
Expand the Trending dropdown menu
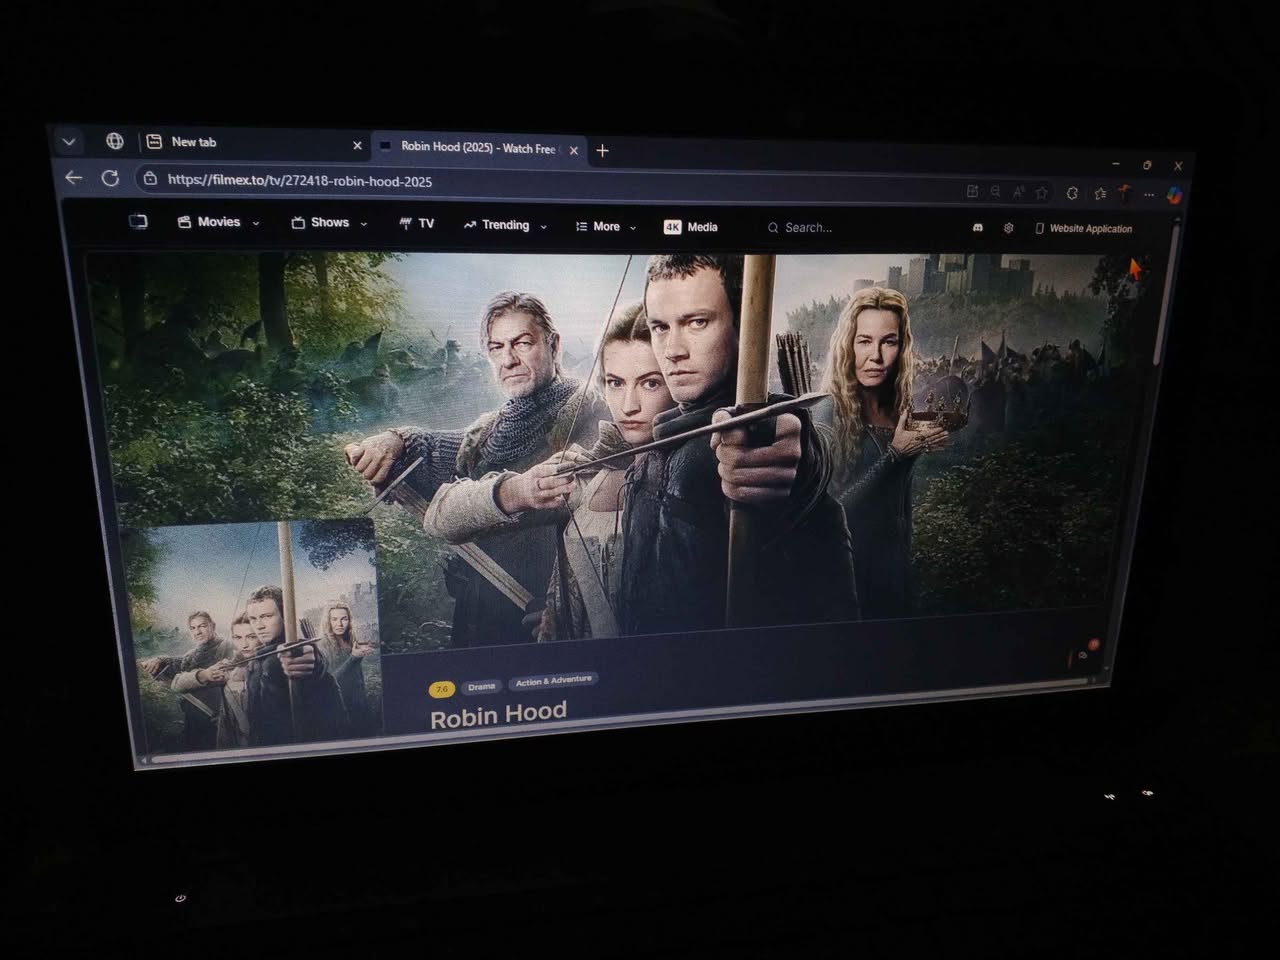[x=505, y=225]
